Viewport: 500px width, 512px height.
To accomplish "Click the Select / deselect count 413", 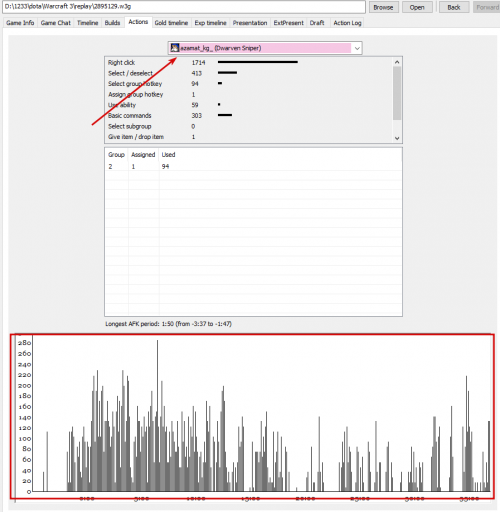I will coord(197,73).
